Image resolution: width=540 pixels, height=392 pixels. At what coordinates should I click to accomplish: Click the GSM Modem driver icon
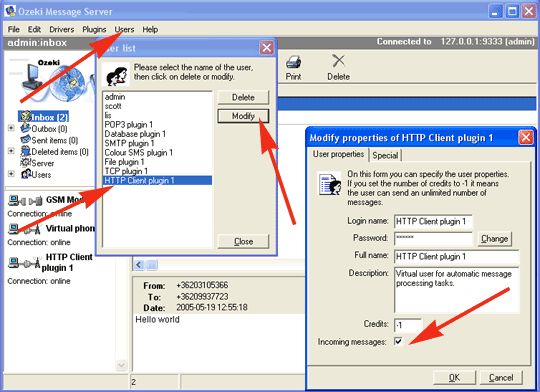[x=25, y=200]
